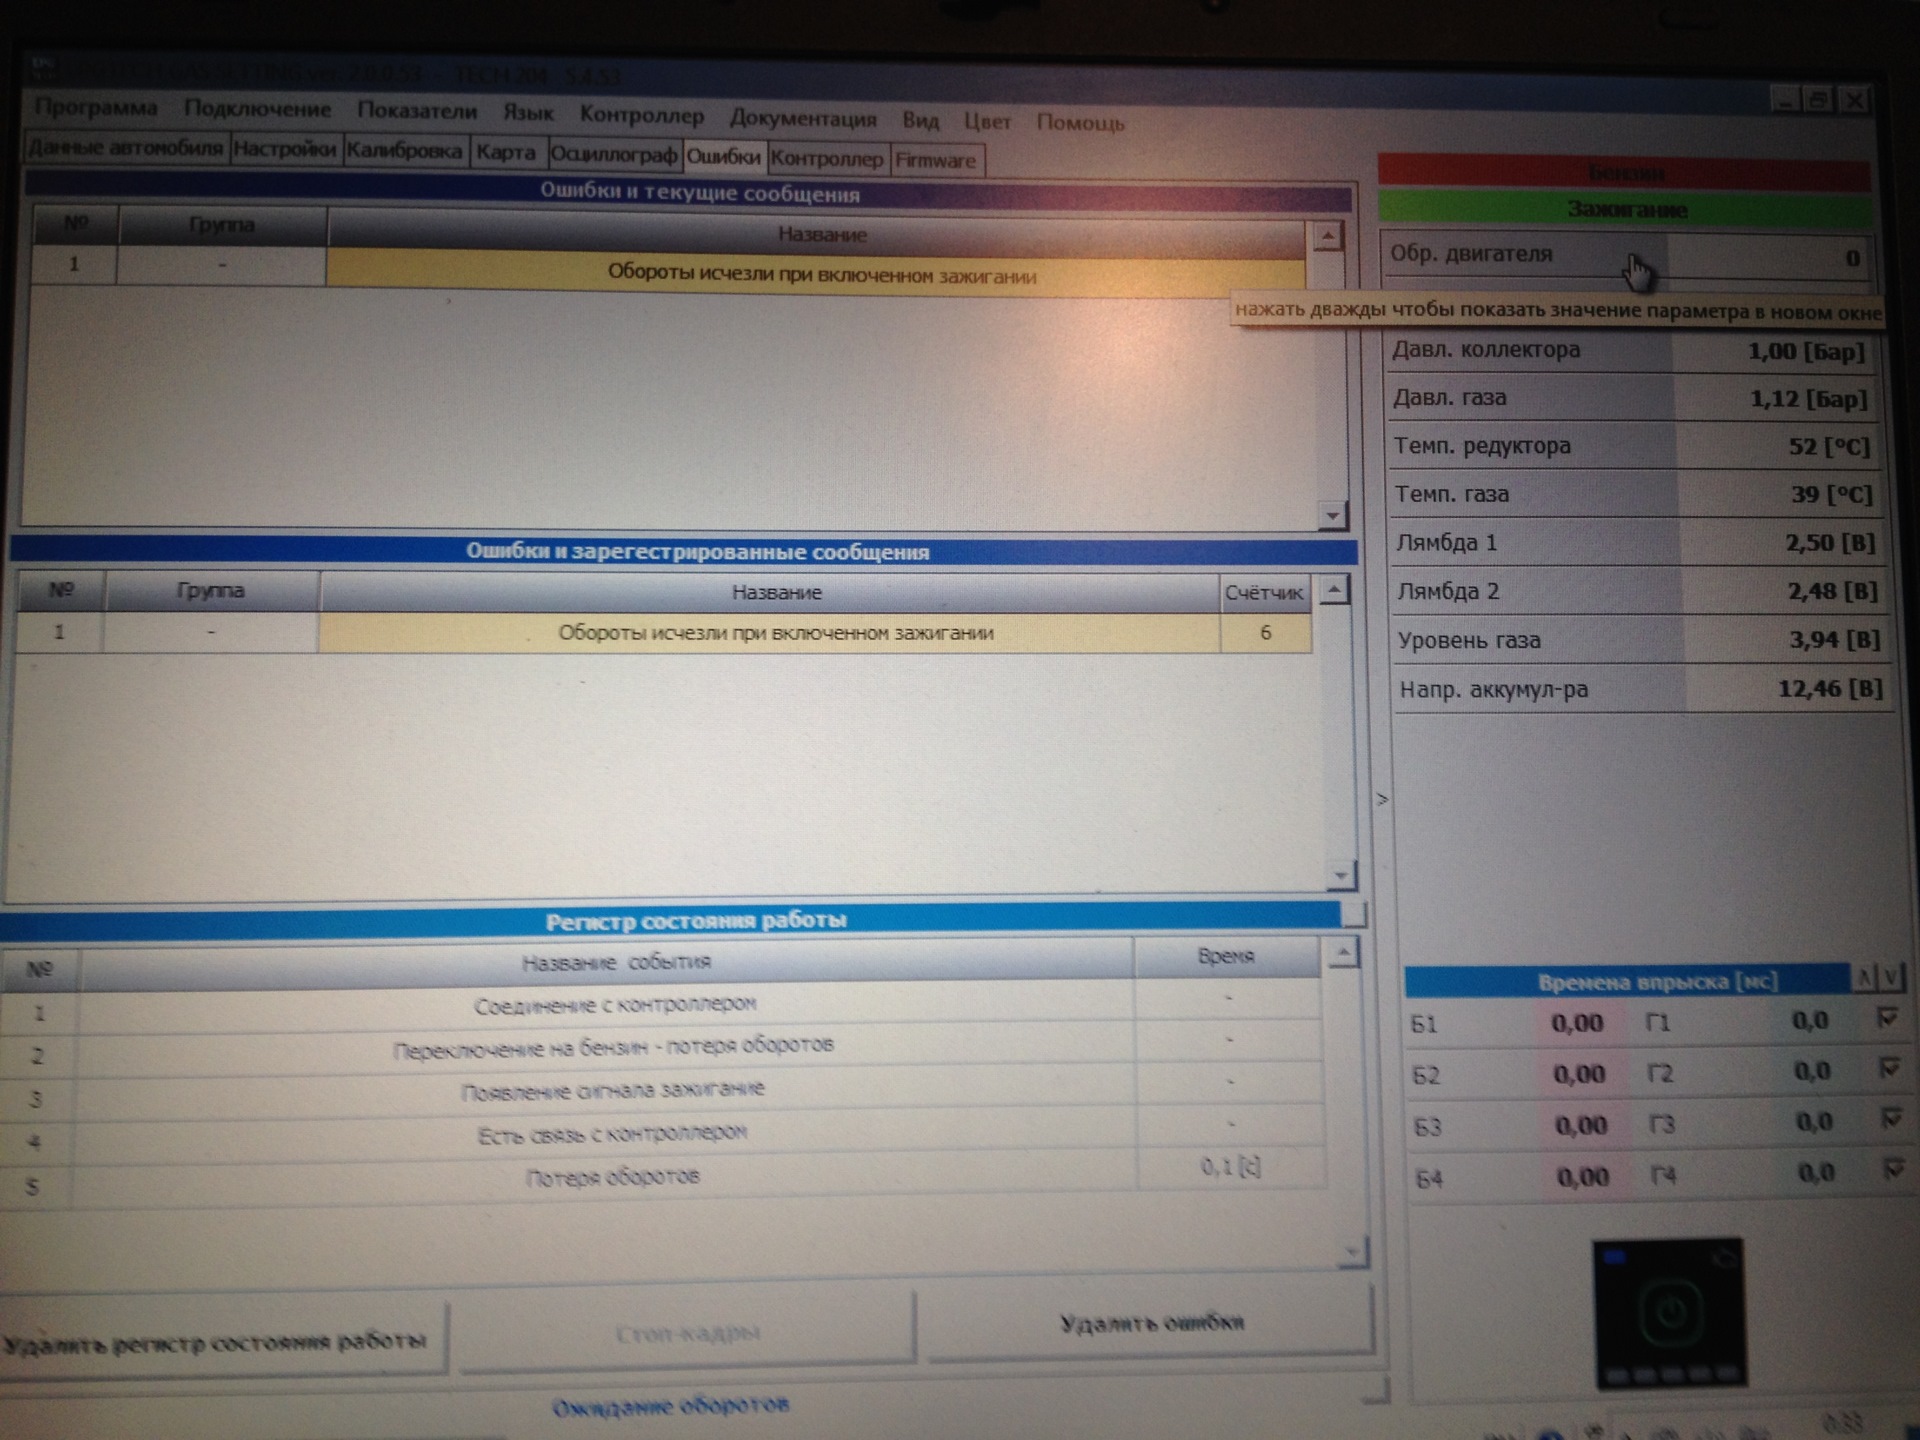Select event Есть связь с контроллером
The image size is (1920, 1440).
(662, 1135)
